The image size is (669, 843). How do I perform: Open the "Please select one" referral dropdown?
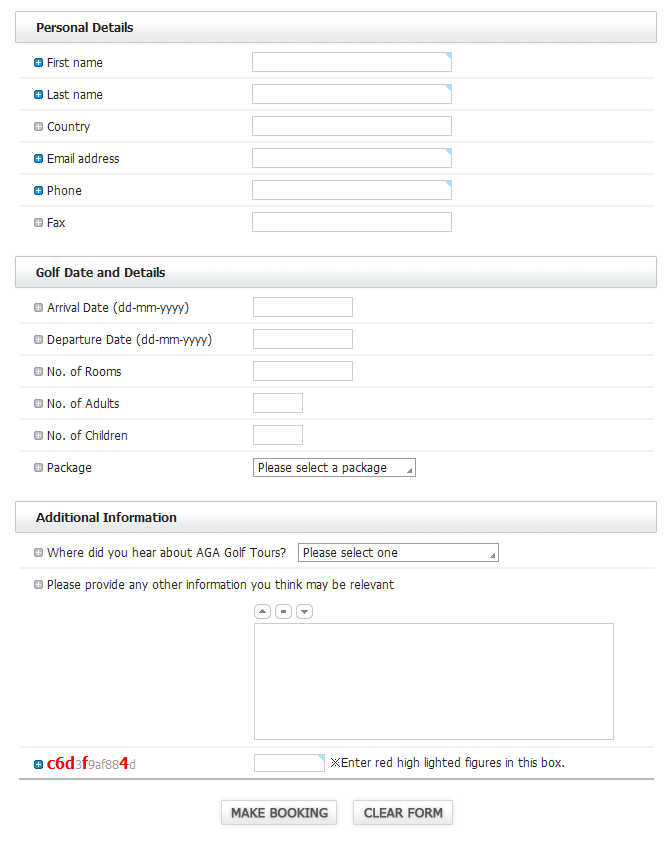(398, 553)
